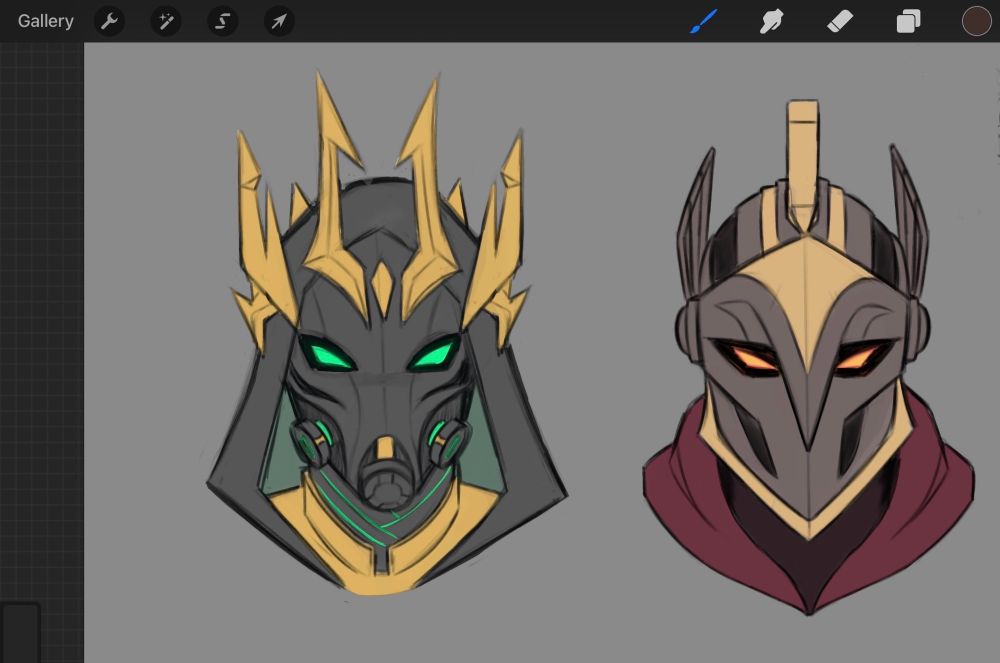Activate the Selection tool
Image resolution: width=1000 pixels, height=663 pixels.
click(x=223, y=21)
